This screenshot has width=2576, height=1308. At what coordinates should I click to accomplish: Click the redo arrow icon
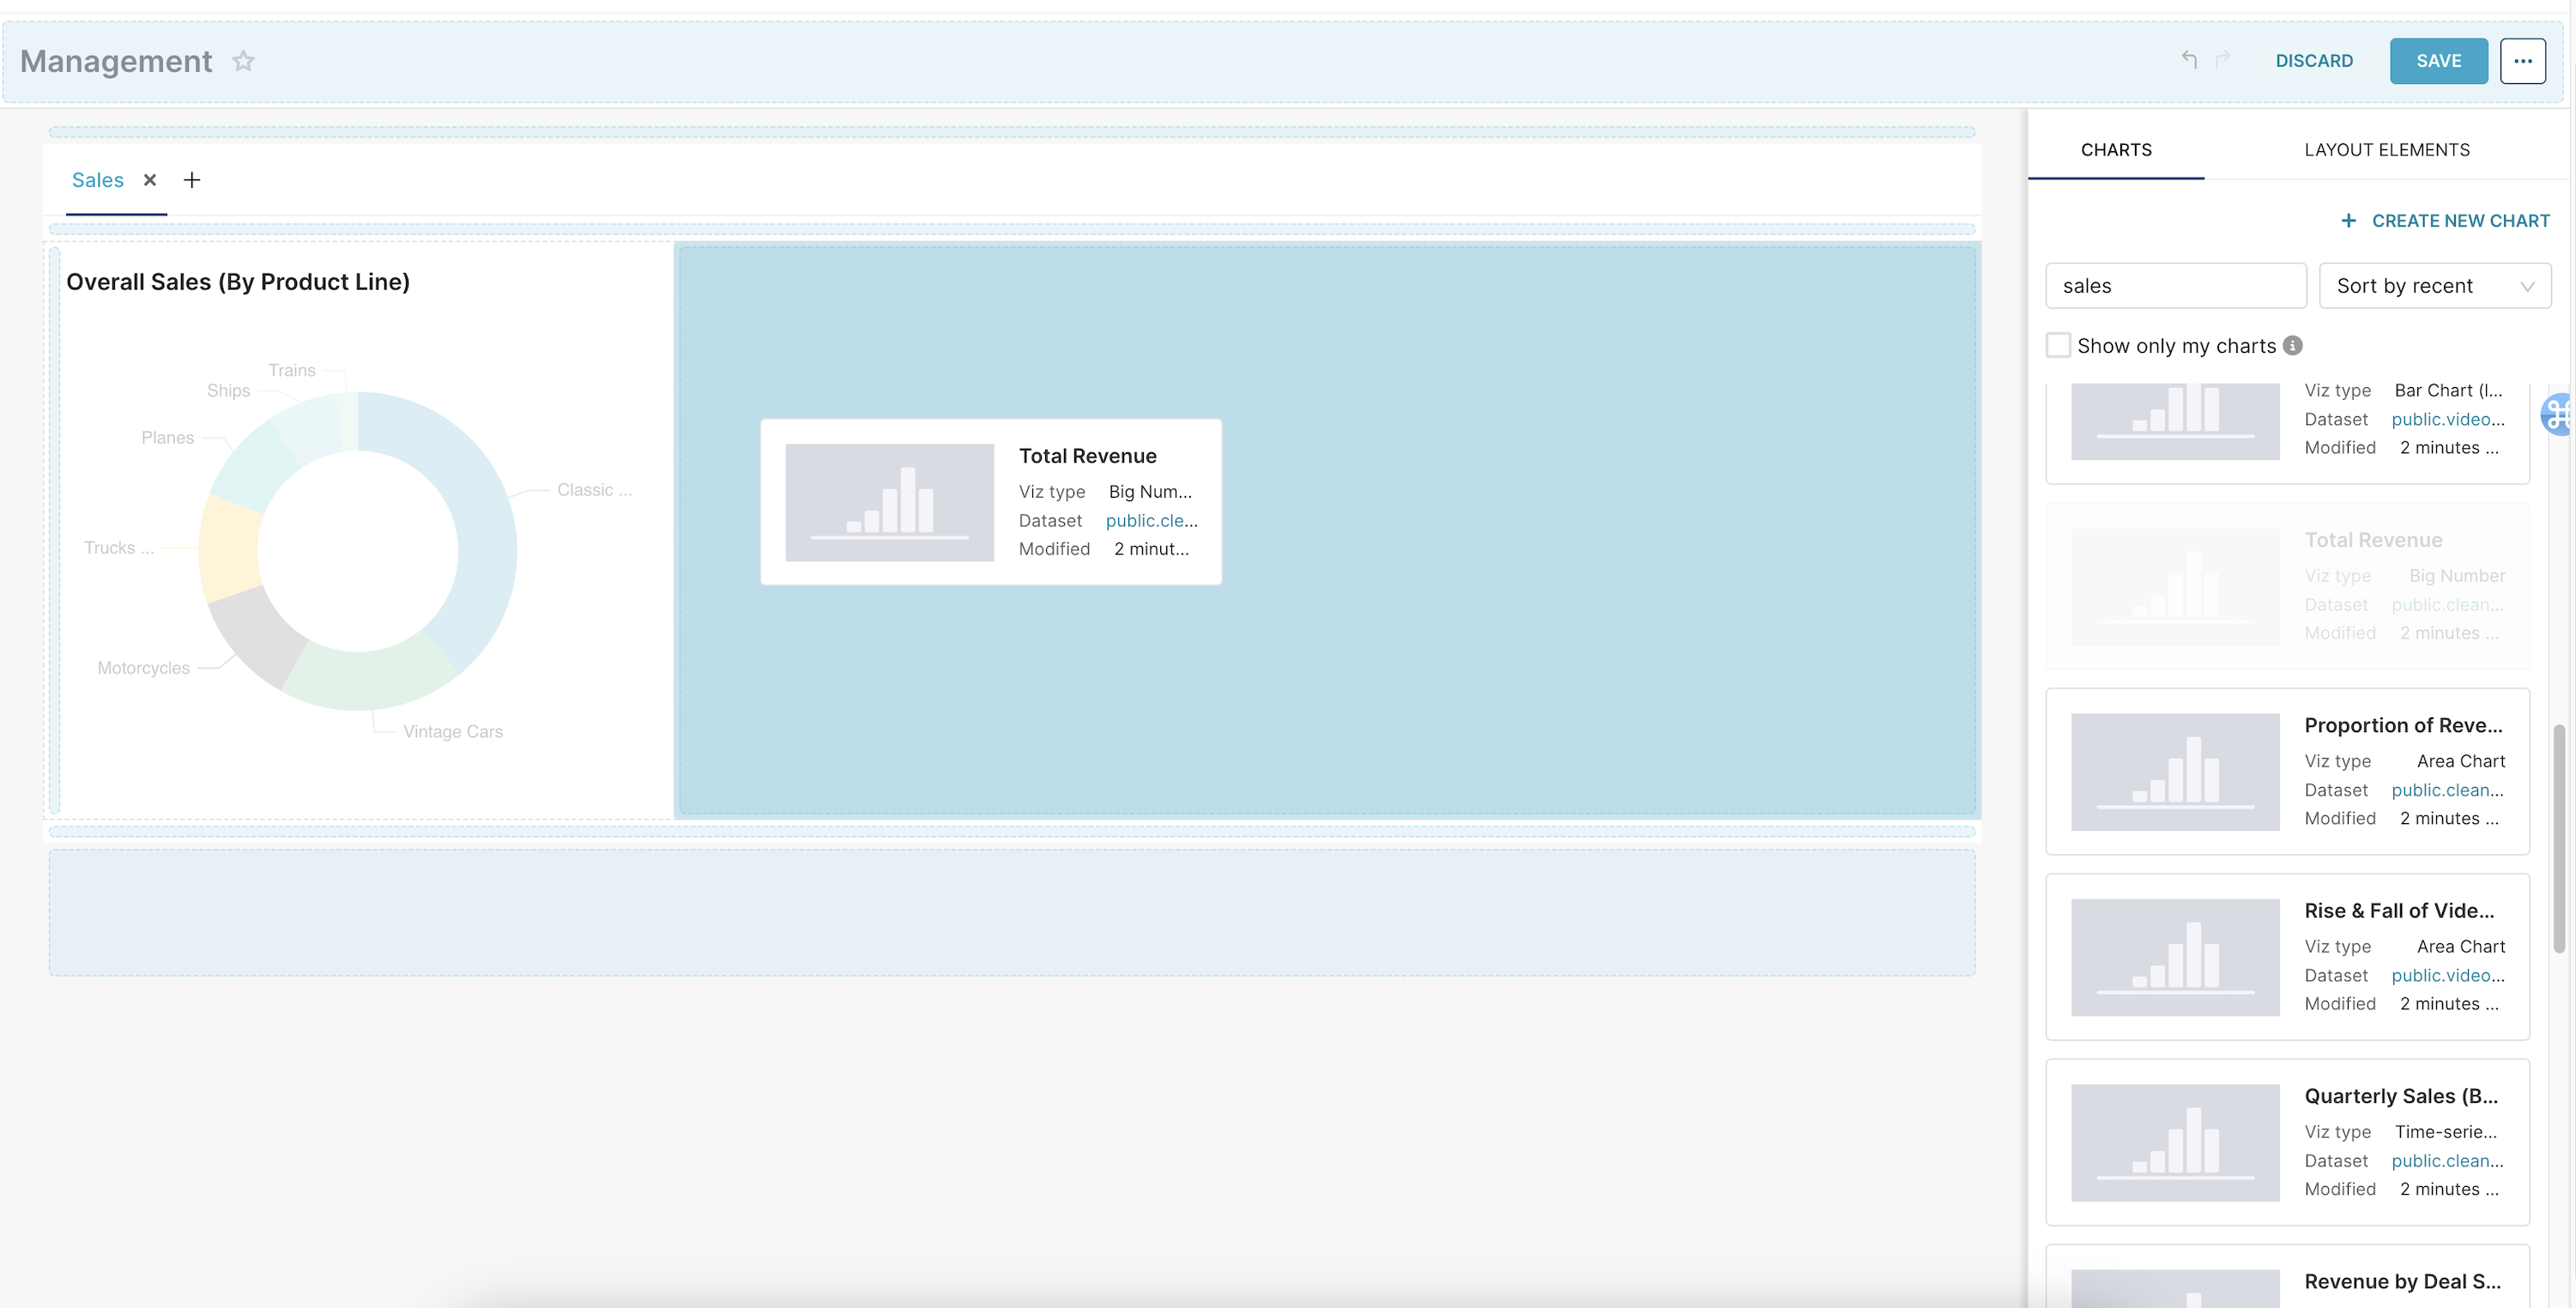(x=2223, y=60)
